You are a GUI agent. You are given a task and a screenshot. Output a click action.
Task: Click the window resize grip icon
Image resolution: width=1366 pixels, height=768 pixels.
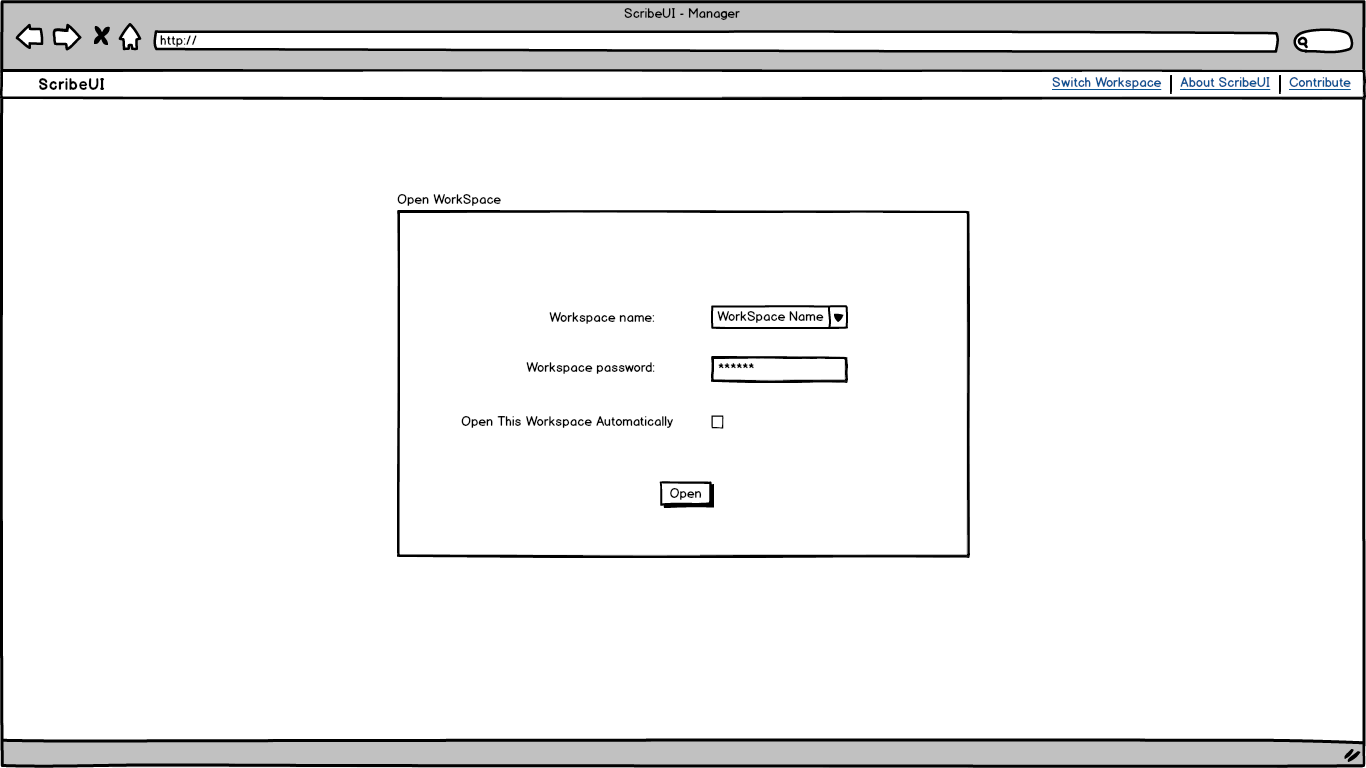[x=1352, y=755]
